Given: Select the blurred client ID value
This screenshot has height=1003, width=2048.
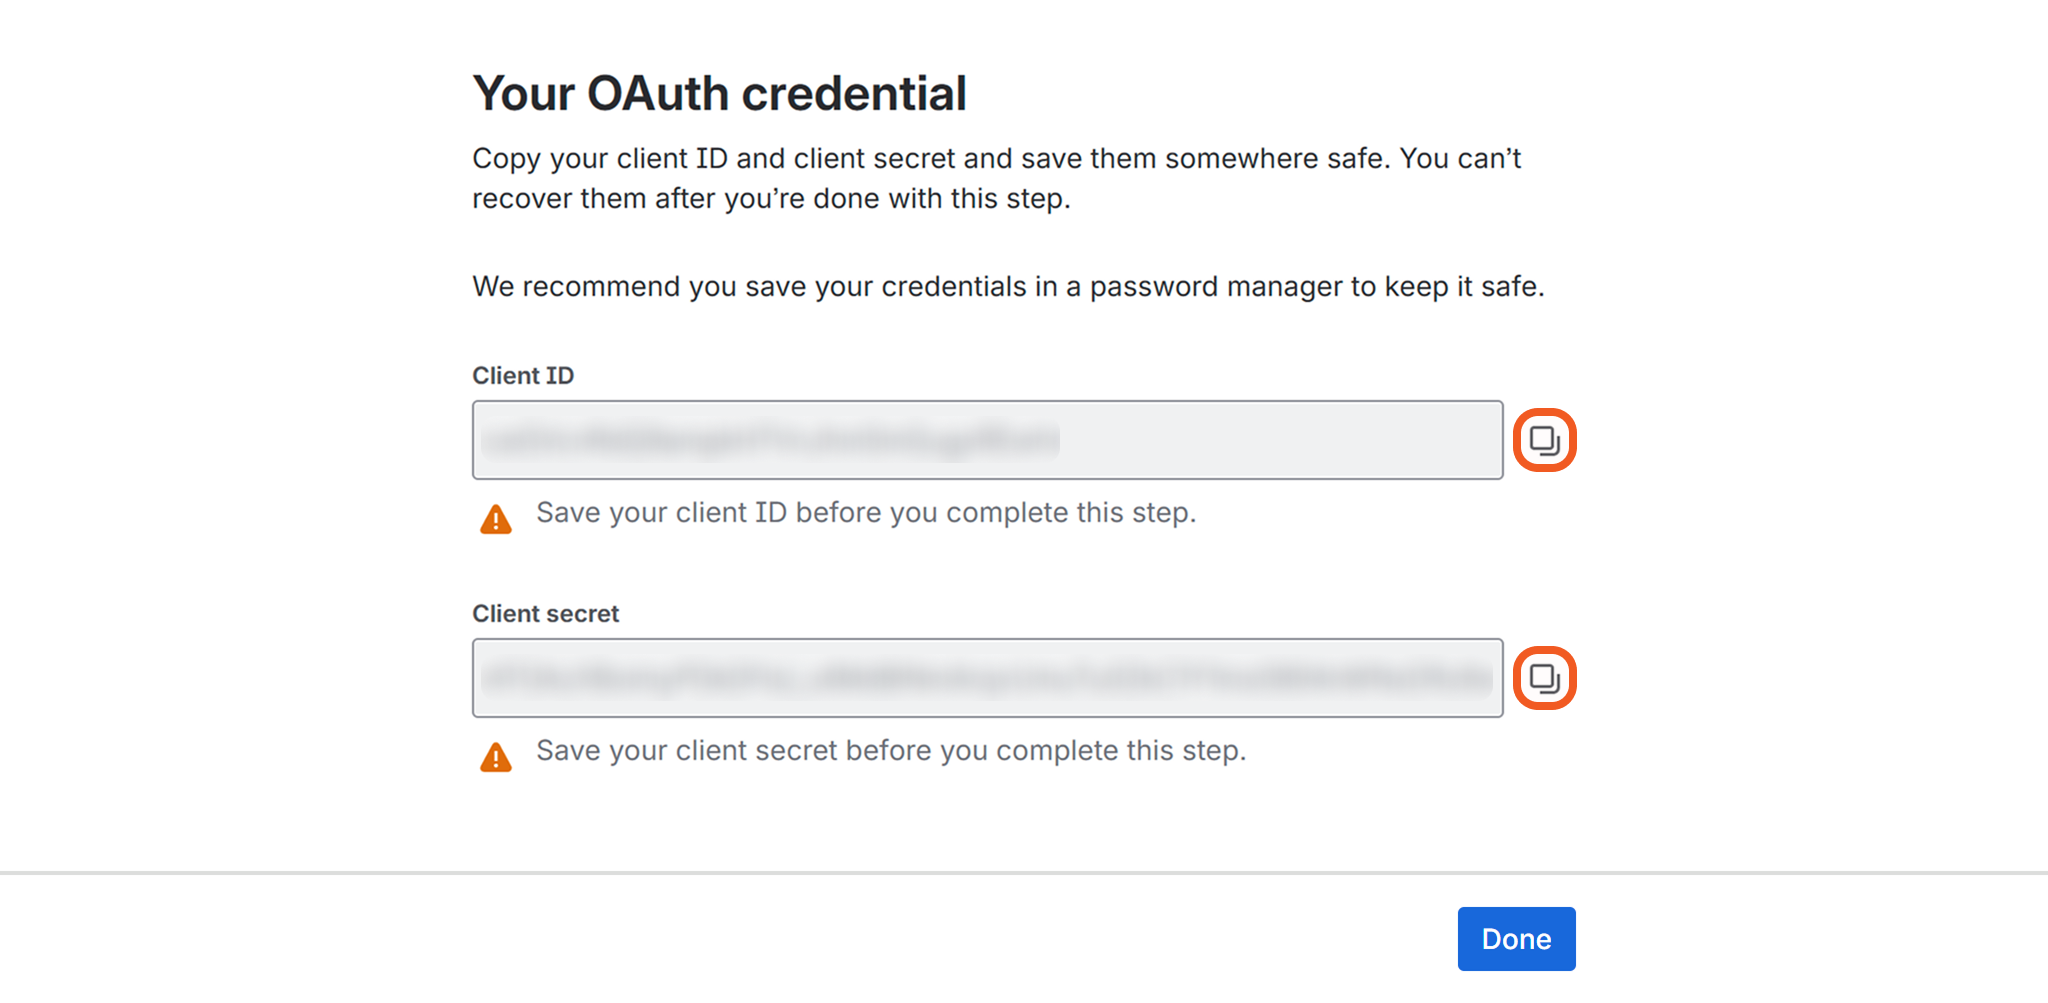Looking at the screenshot, I should 770,440.
